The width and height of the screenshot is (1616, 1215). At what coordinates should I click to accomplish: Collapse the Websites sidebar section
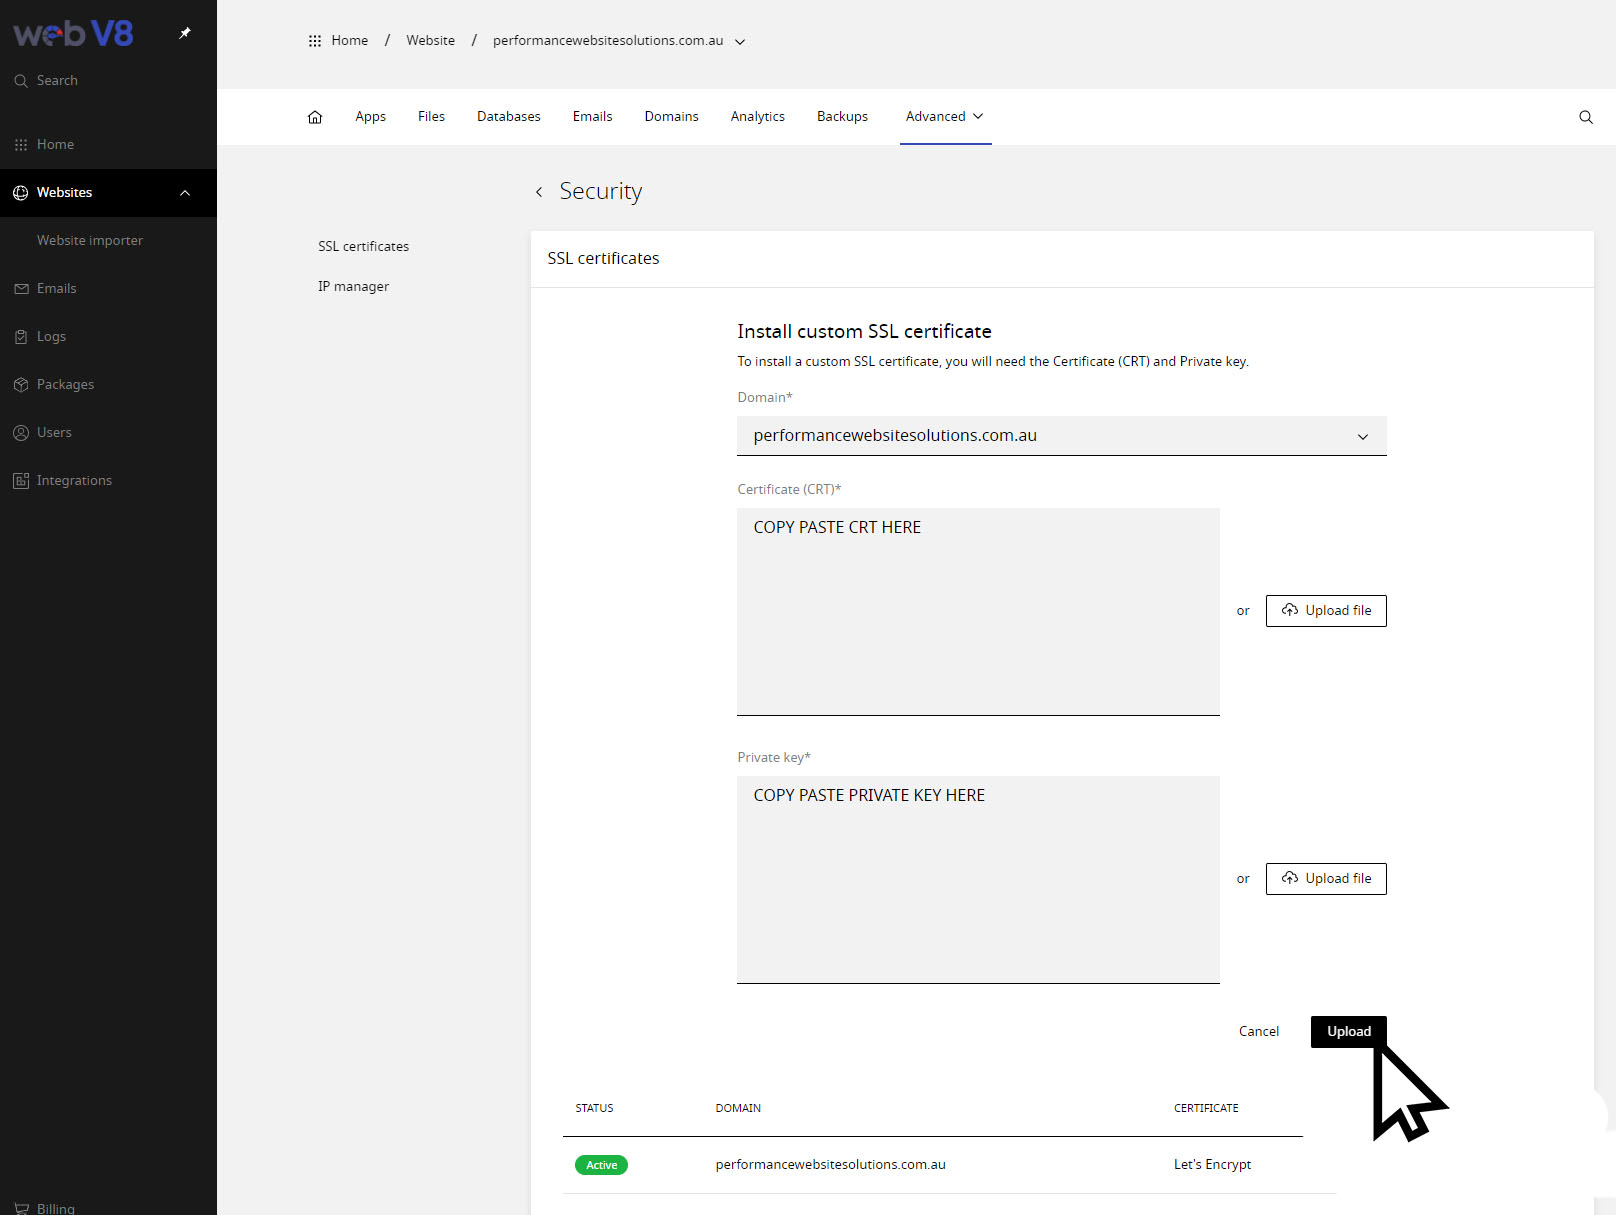[184, 193]
